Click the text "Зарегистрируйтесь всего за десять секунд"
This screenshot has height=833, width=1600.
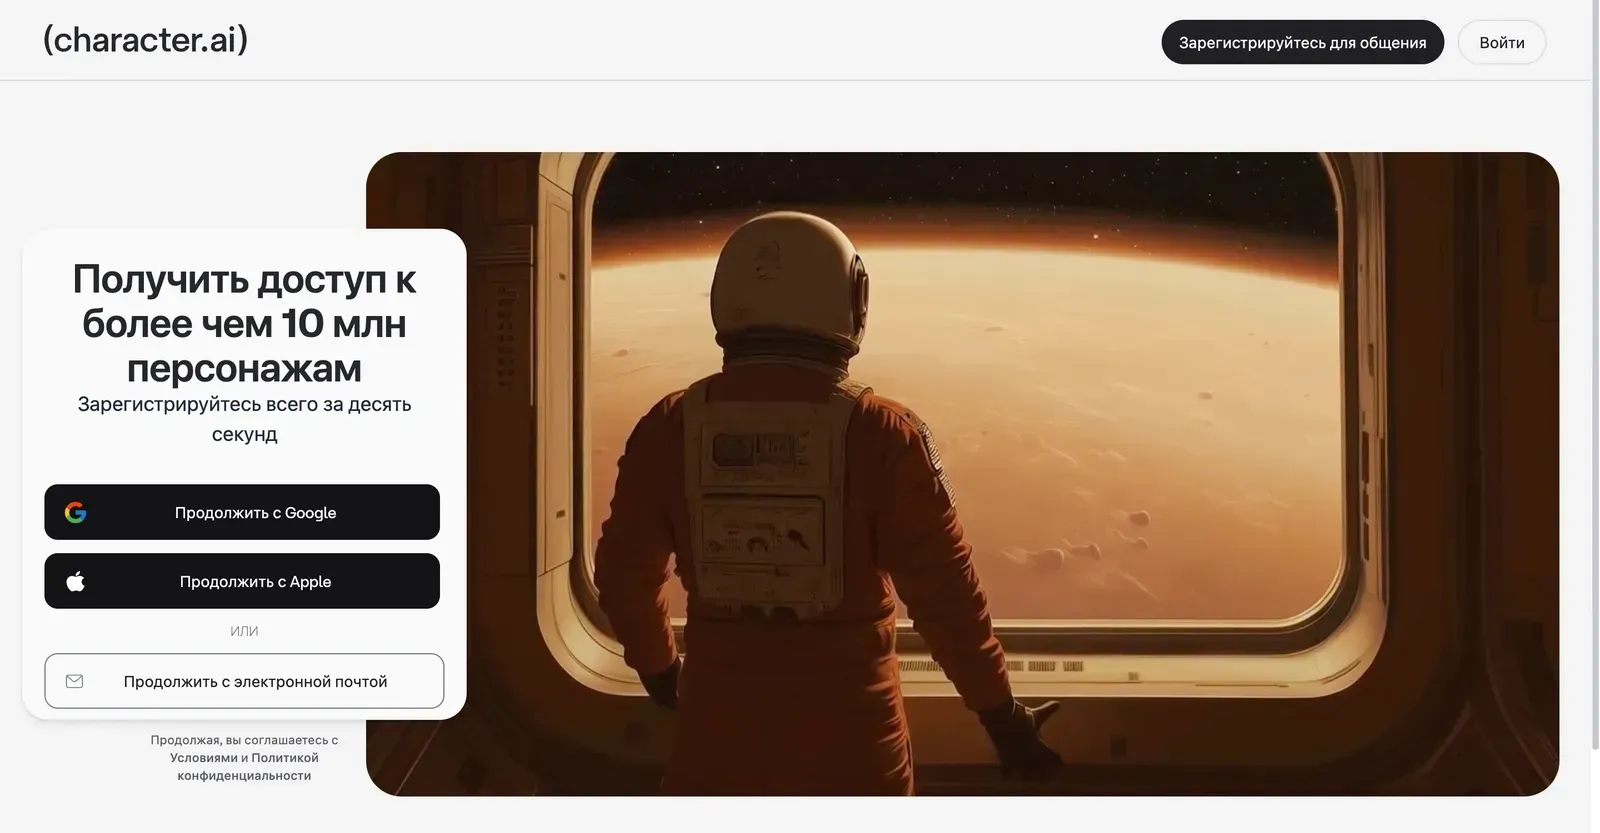pyautogui.click(x=244, y=419)
